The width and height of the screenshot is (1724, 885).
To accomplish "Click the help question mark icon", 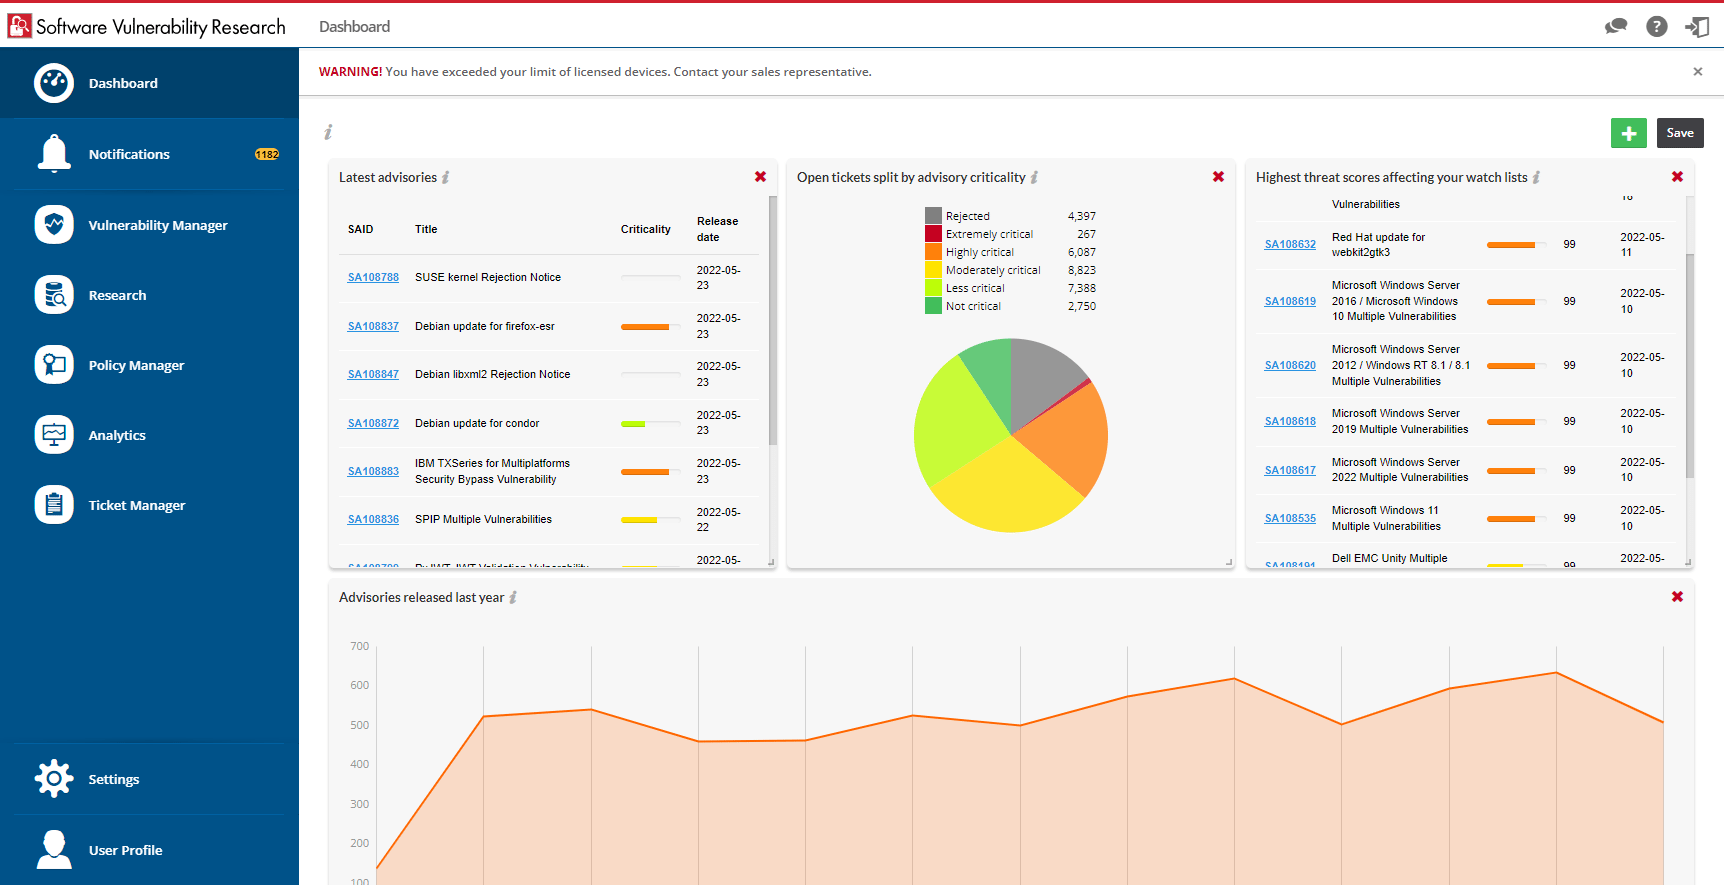I will click(x=1656, y=27).
